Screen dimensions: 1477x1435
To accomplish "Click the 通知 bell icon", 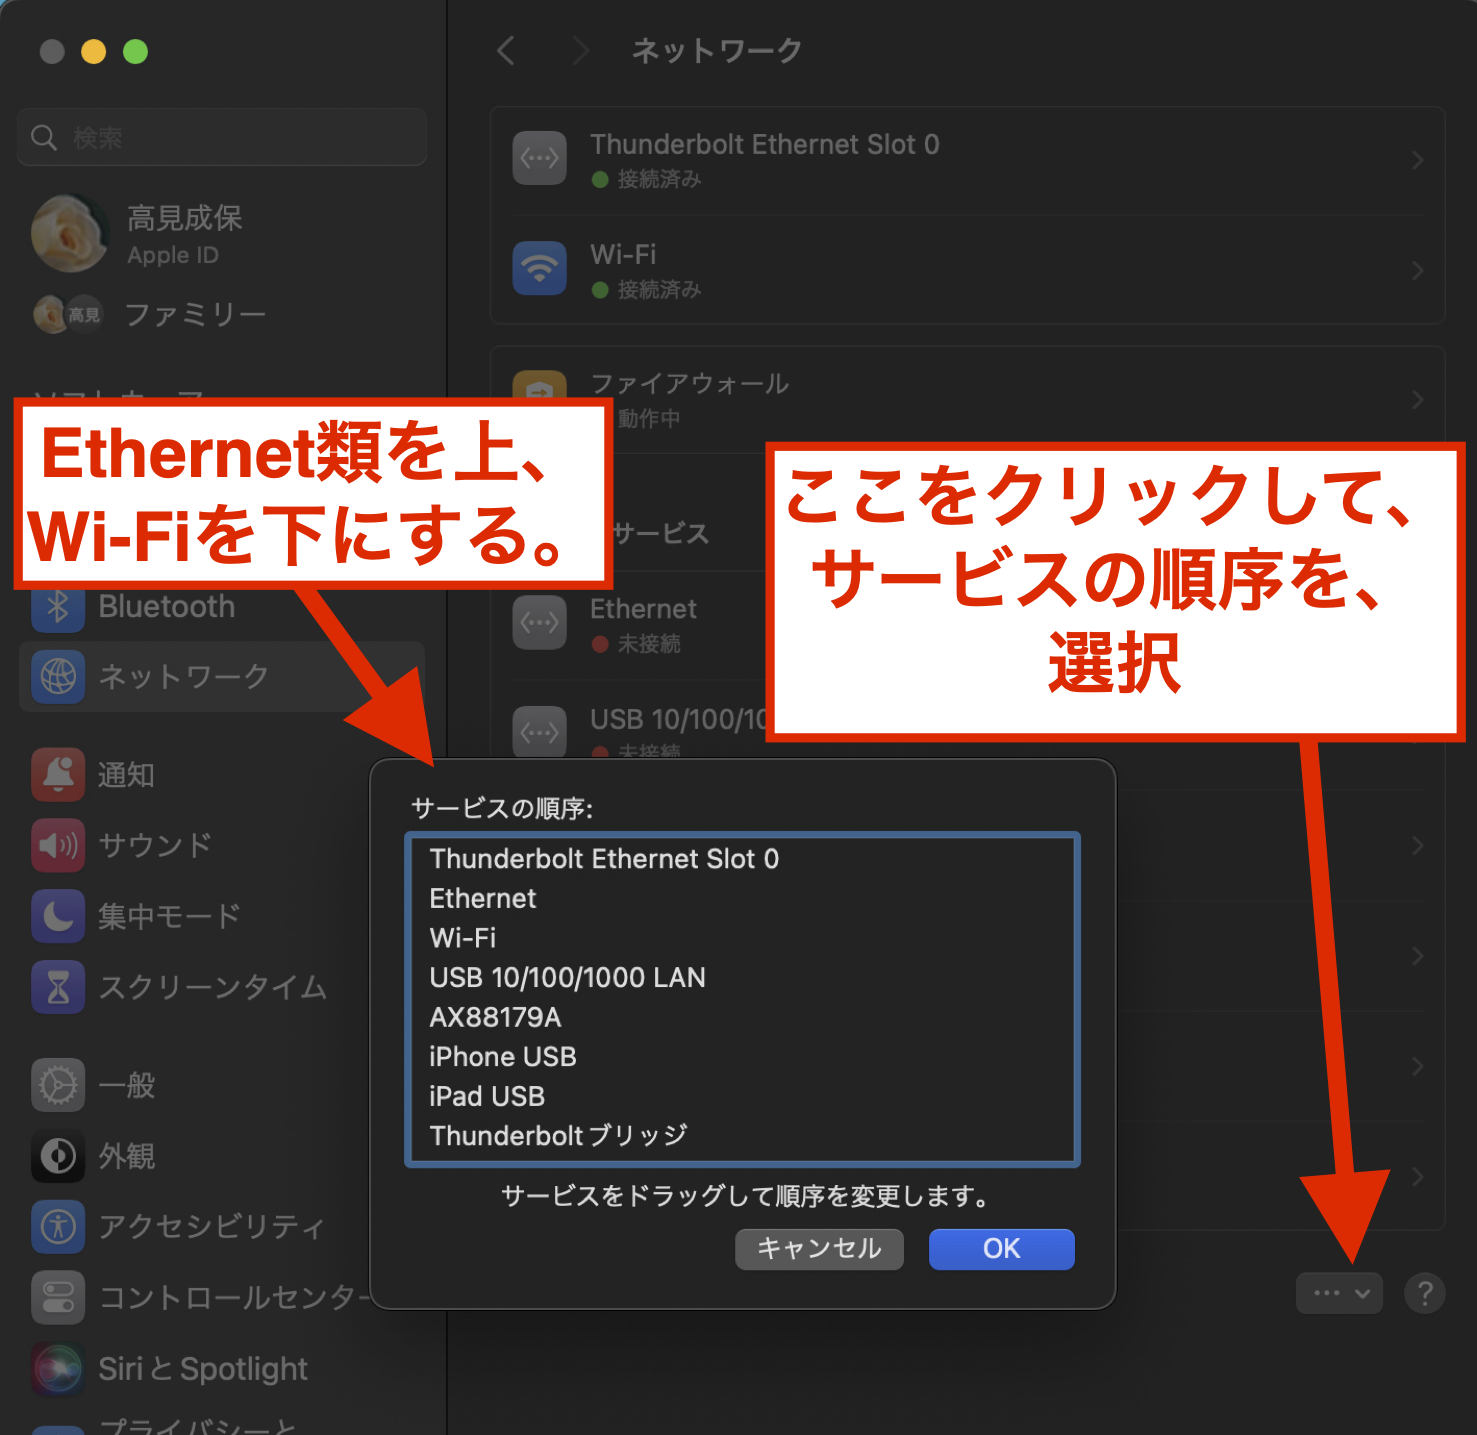I will 58,775.
